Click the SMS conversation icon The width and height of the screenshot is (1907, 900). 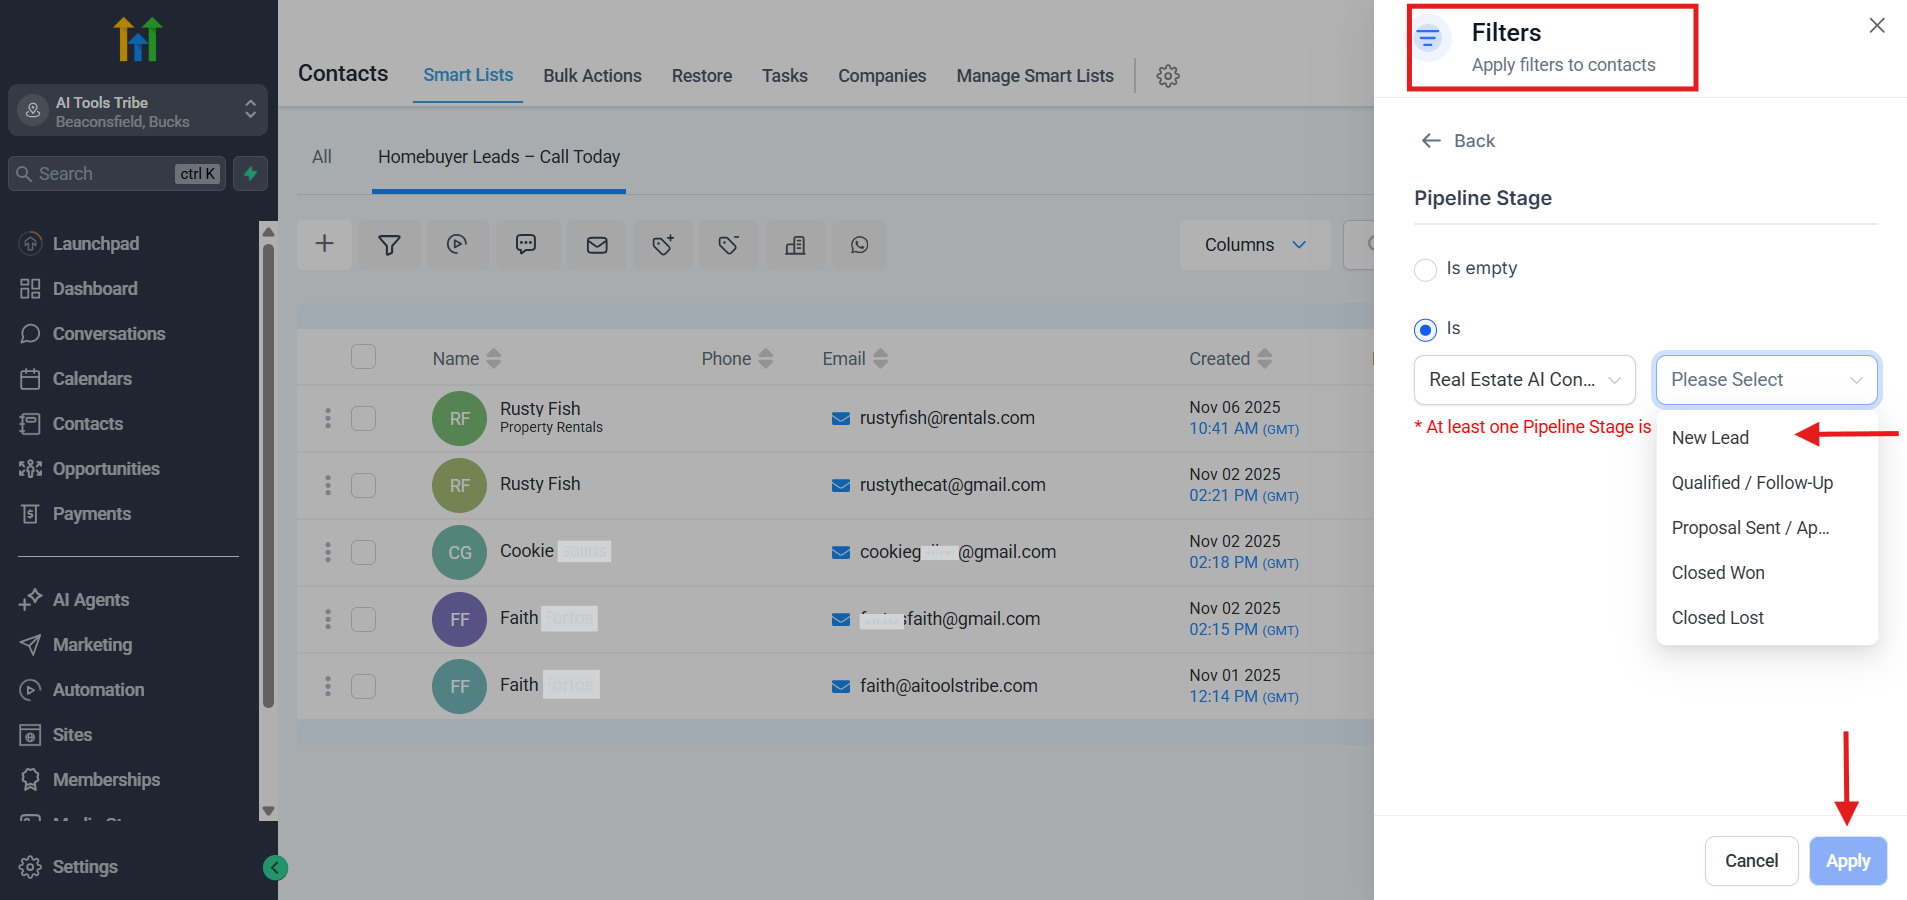click(x=527, y=244)
